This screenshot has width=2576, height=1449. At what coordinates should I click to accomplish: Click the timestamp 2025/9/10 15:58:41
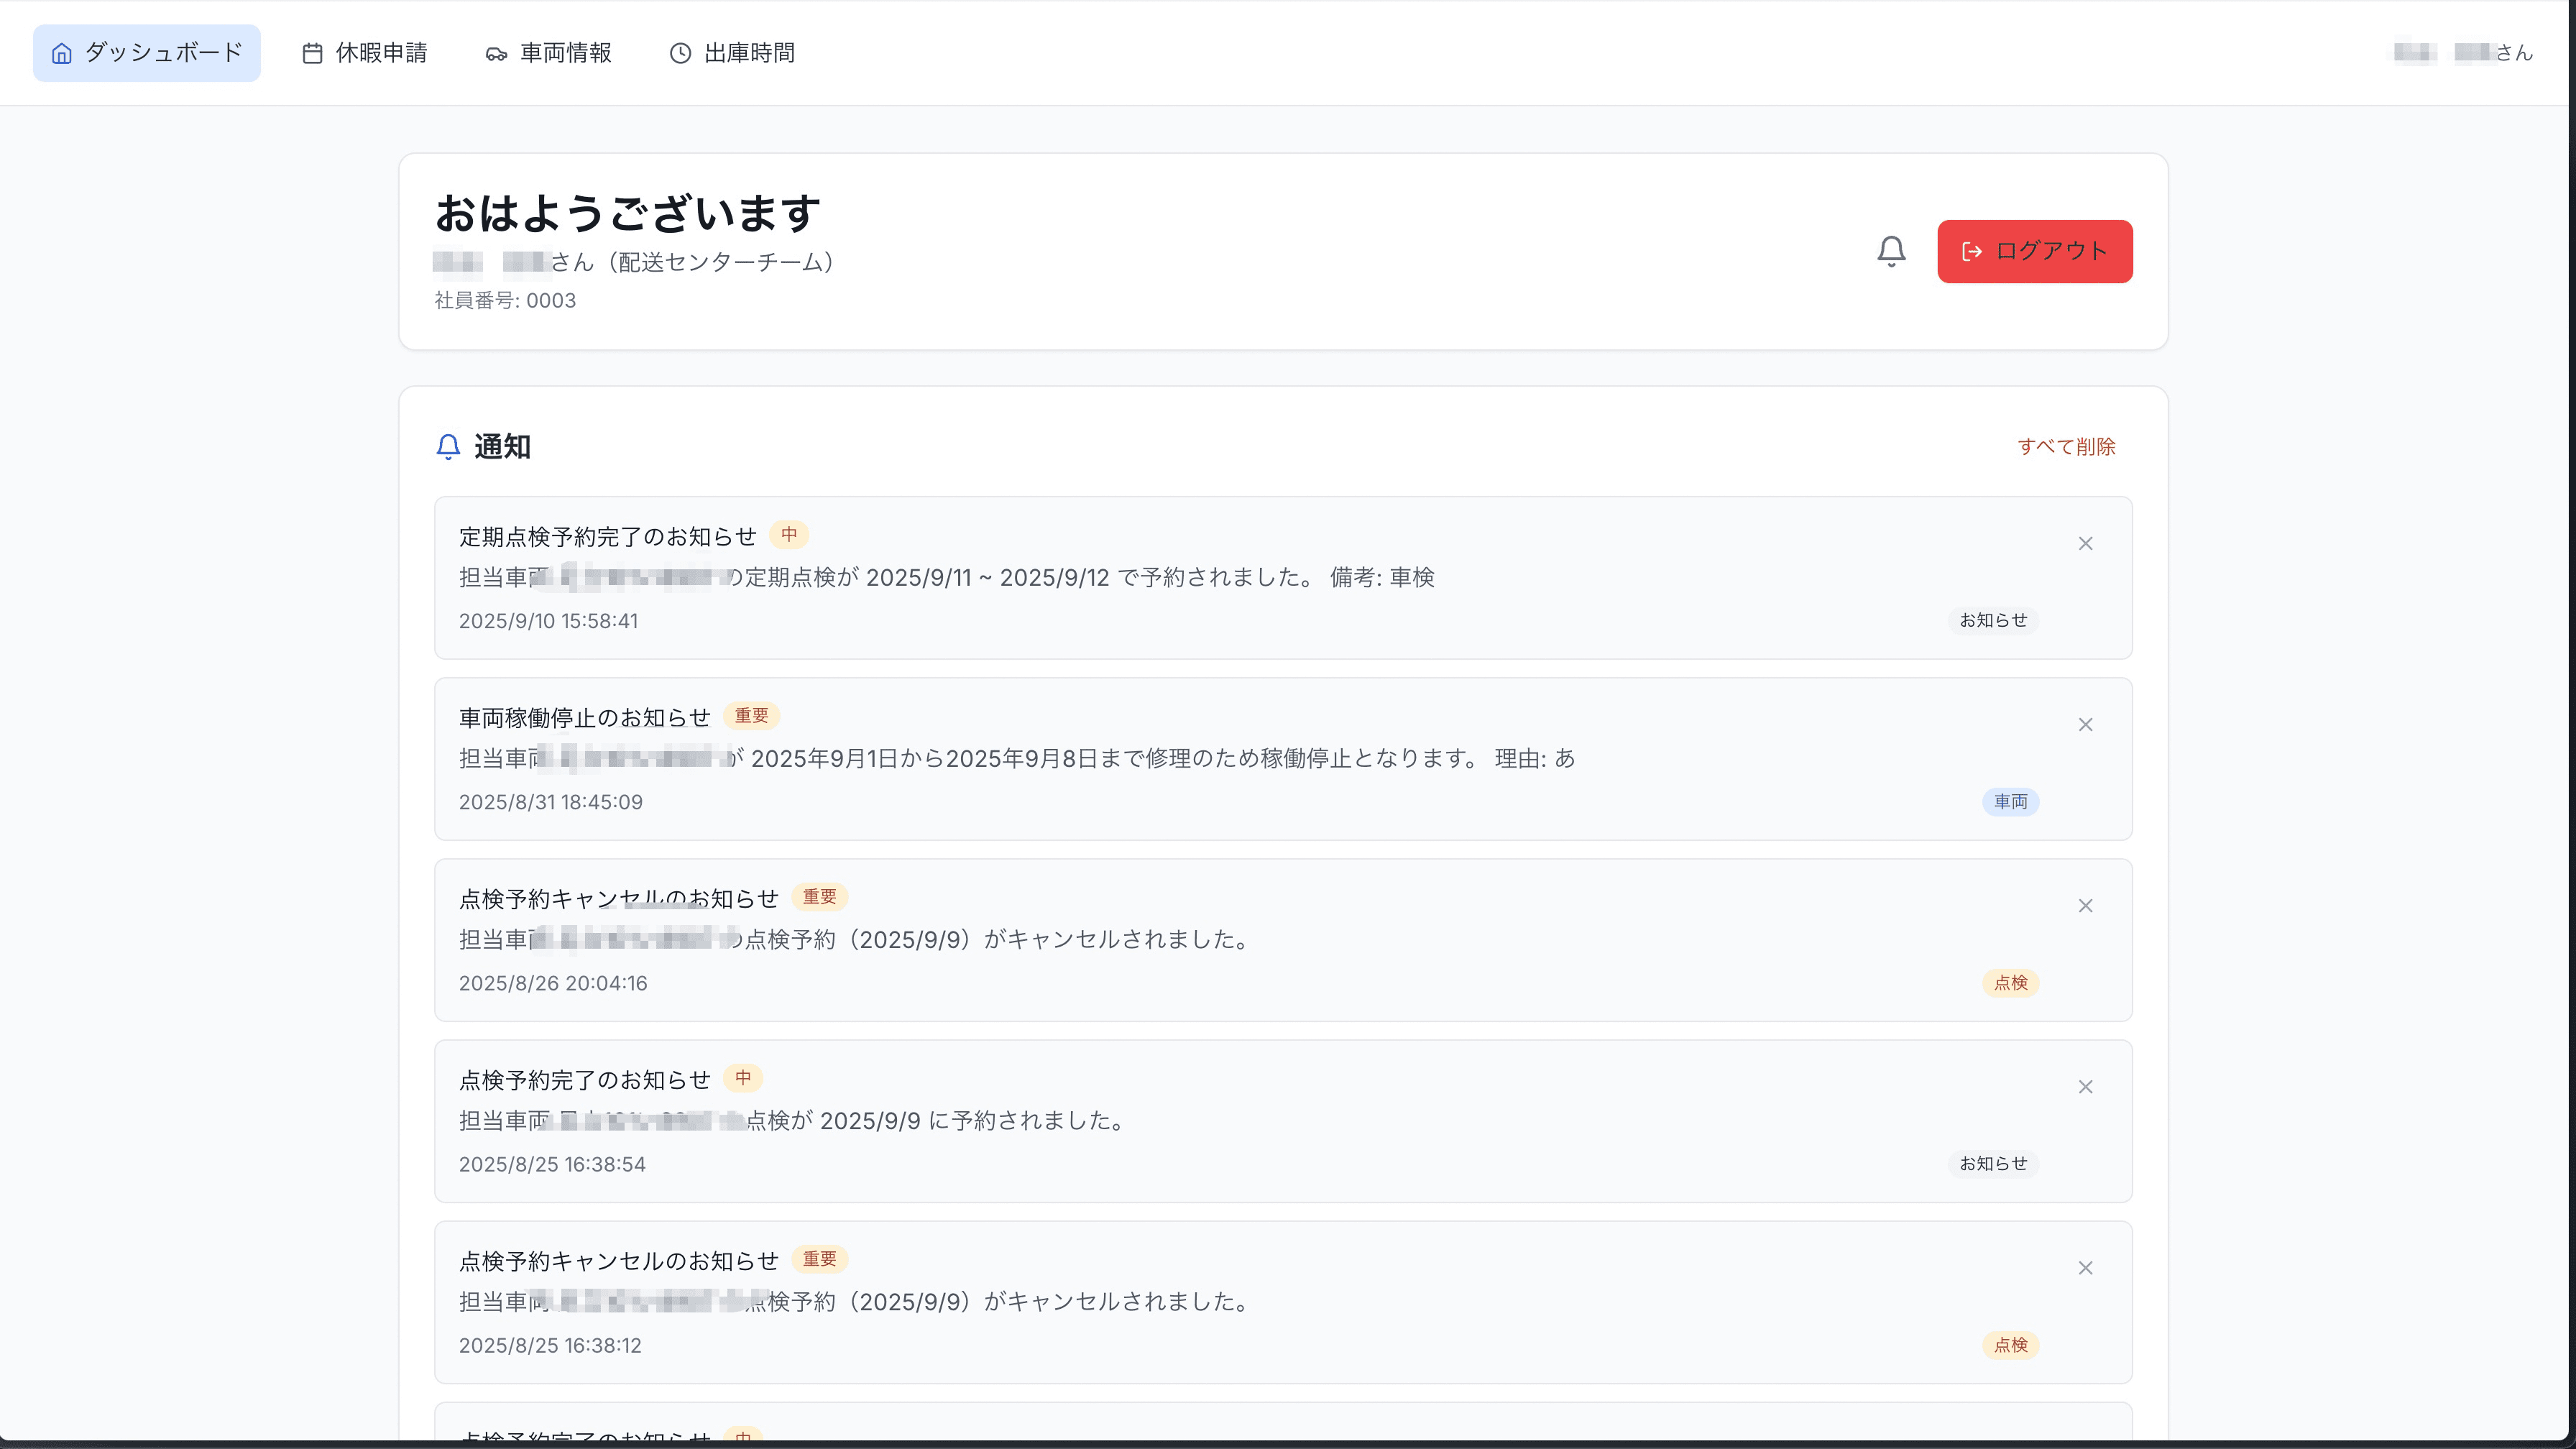point(548,621)
